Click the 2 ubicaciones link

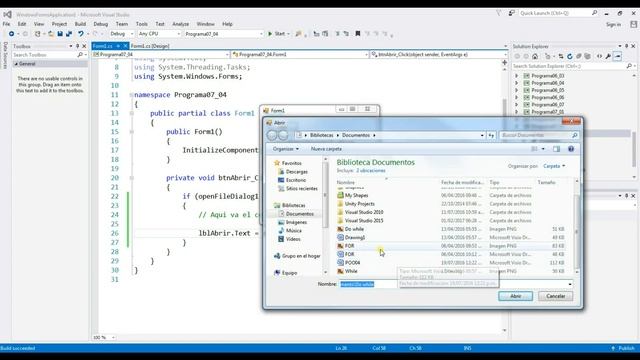(x=371, y=171)
